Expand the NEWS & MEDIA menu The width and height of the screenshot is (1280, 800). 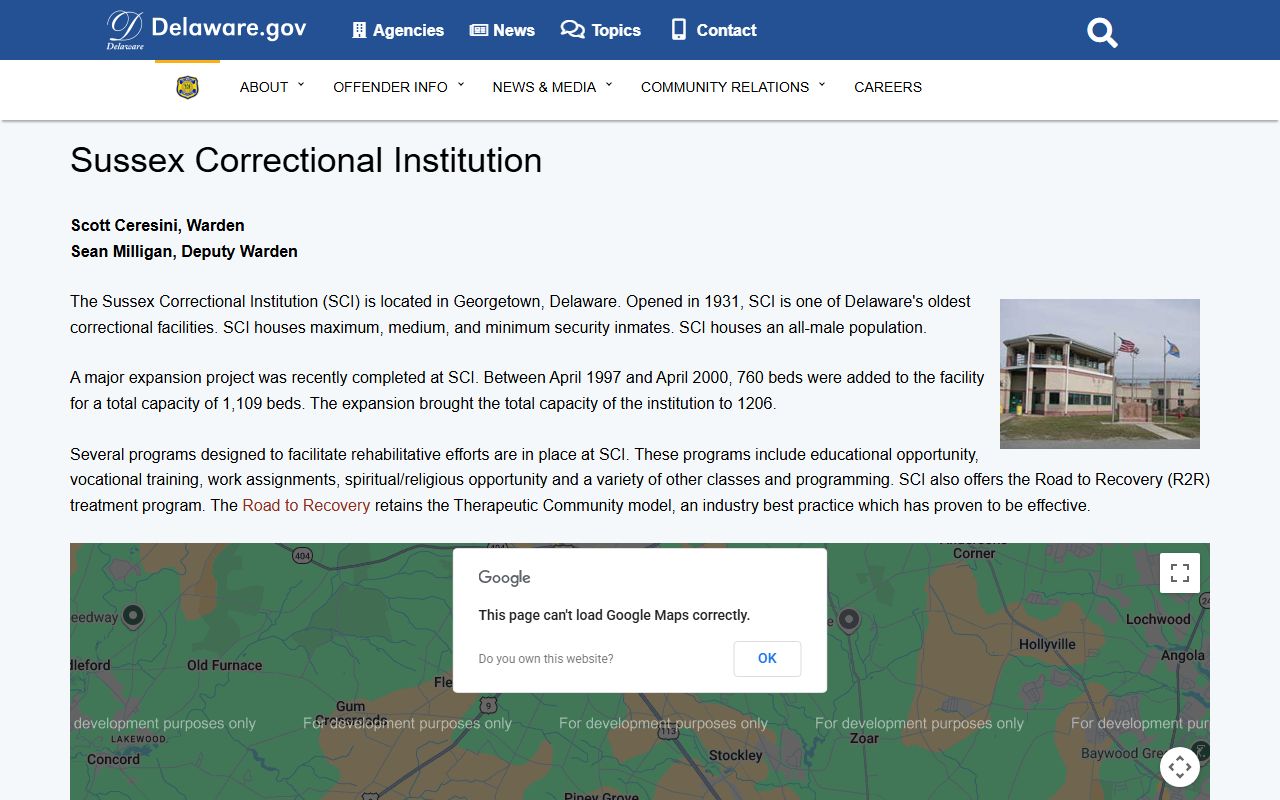(x=552, y=87)
